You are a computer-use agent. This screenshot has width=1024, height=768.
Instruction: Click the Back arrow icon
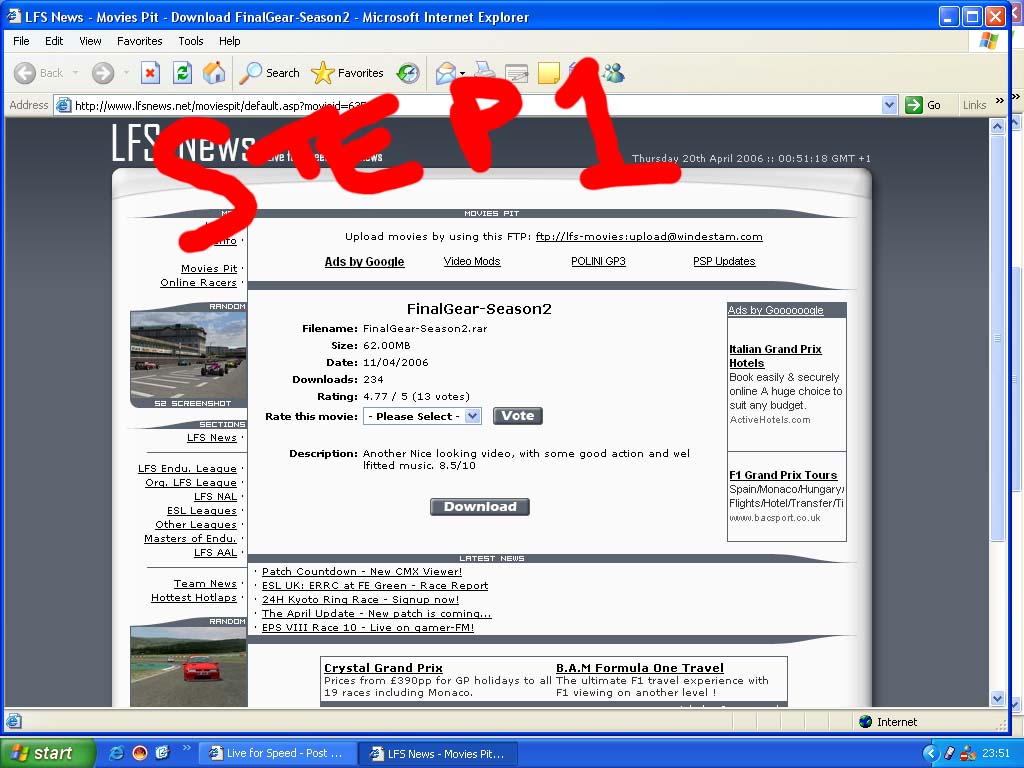[x=25, y=73]
